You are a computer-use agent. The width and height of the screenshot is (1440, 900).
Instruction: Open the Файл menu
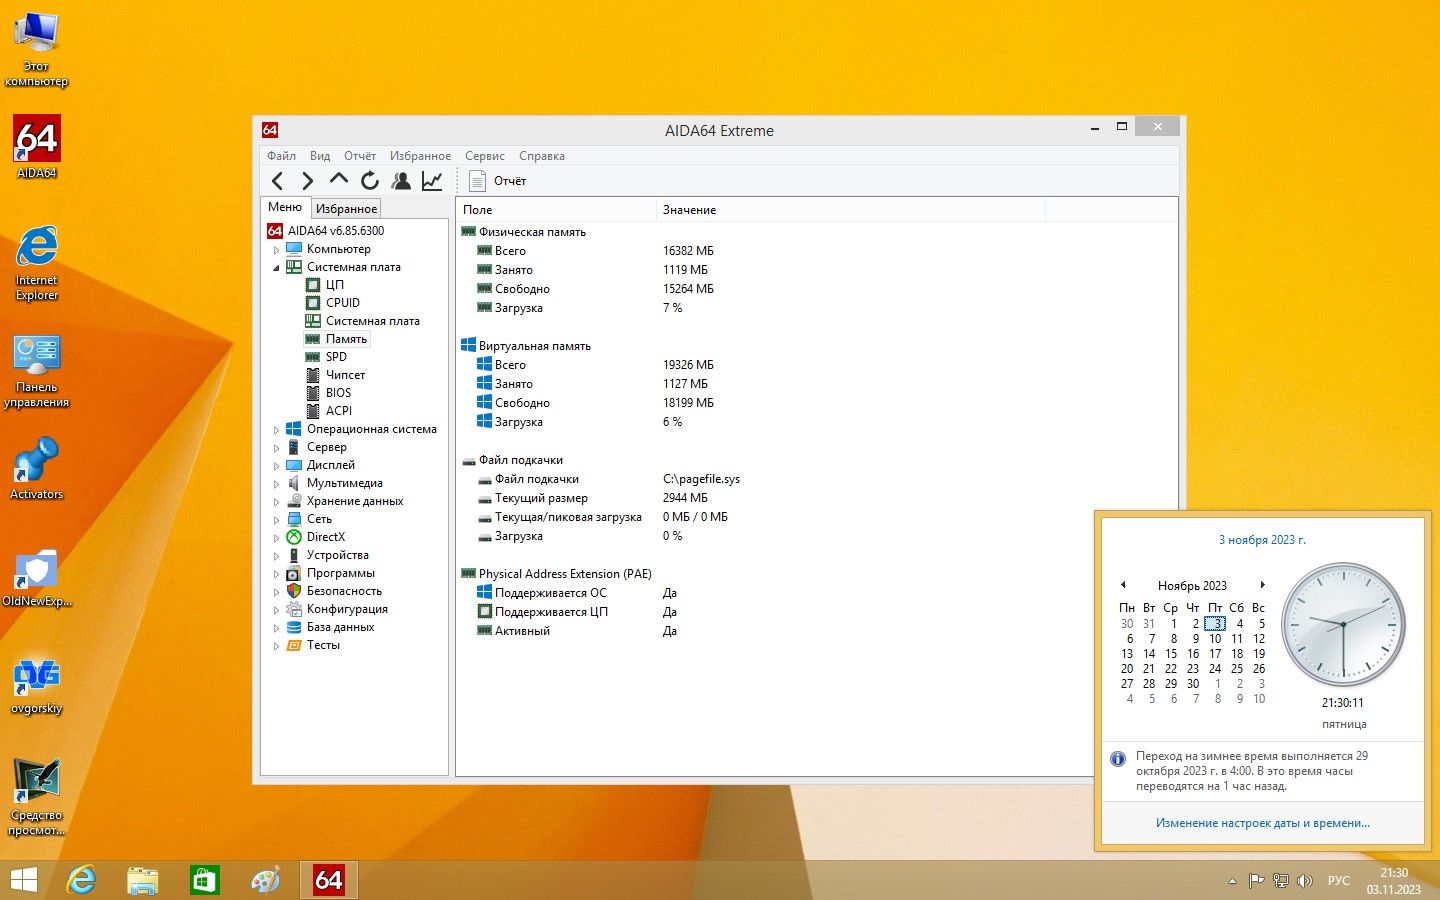pyautogui.click(x=281, y=156)
